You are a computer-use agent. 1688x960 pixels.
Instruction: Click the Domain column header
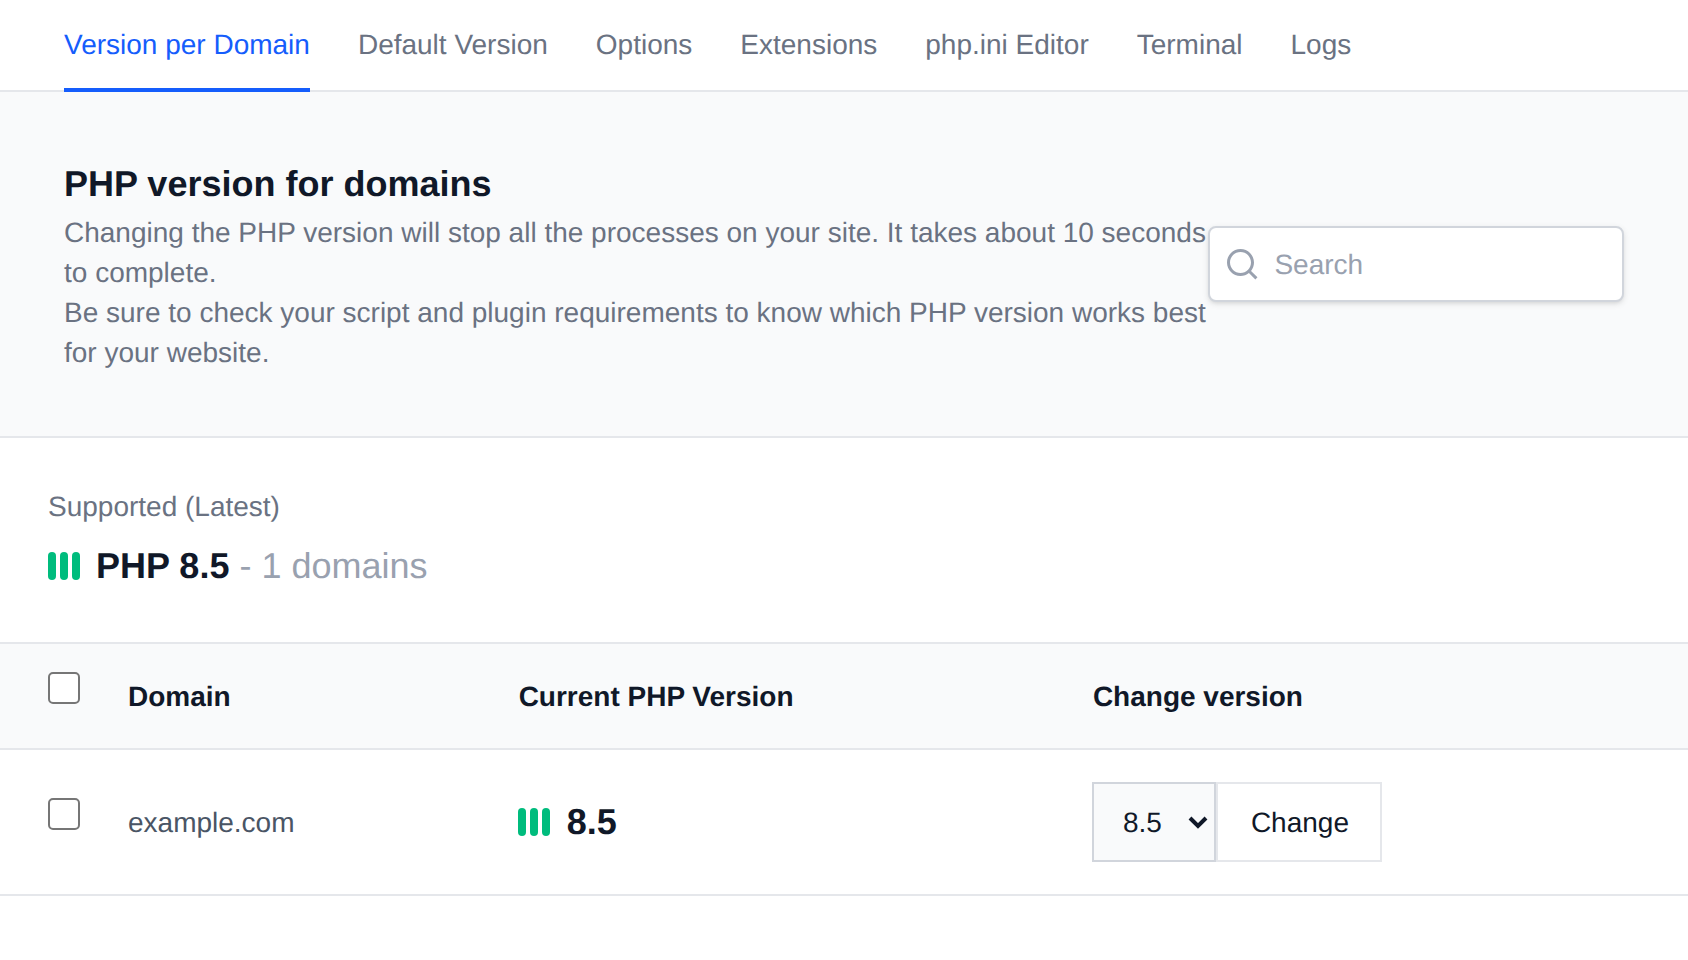click(179, 696)
